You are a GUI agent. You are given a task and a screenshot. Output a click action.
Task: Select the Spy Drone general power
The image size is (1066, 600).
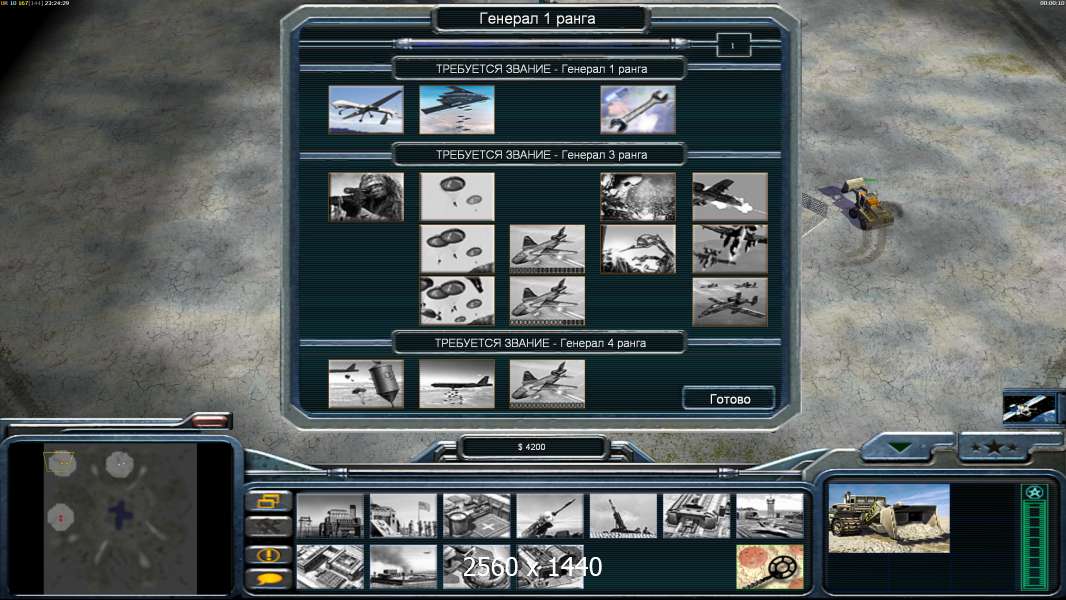click(366, 109)
